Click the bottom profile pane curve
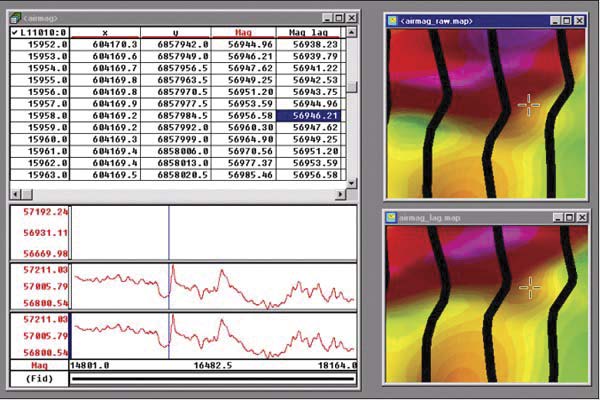This screenshot has width=600, height=400. [214, 336]
